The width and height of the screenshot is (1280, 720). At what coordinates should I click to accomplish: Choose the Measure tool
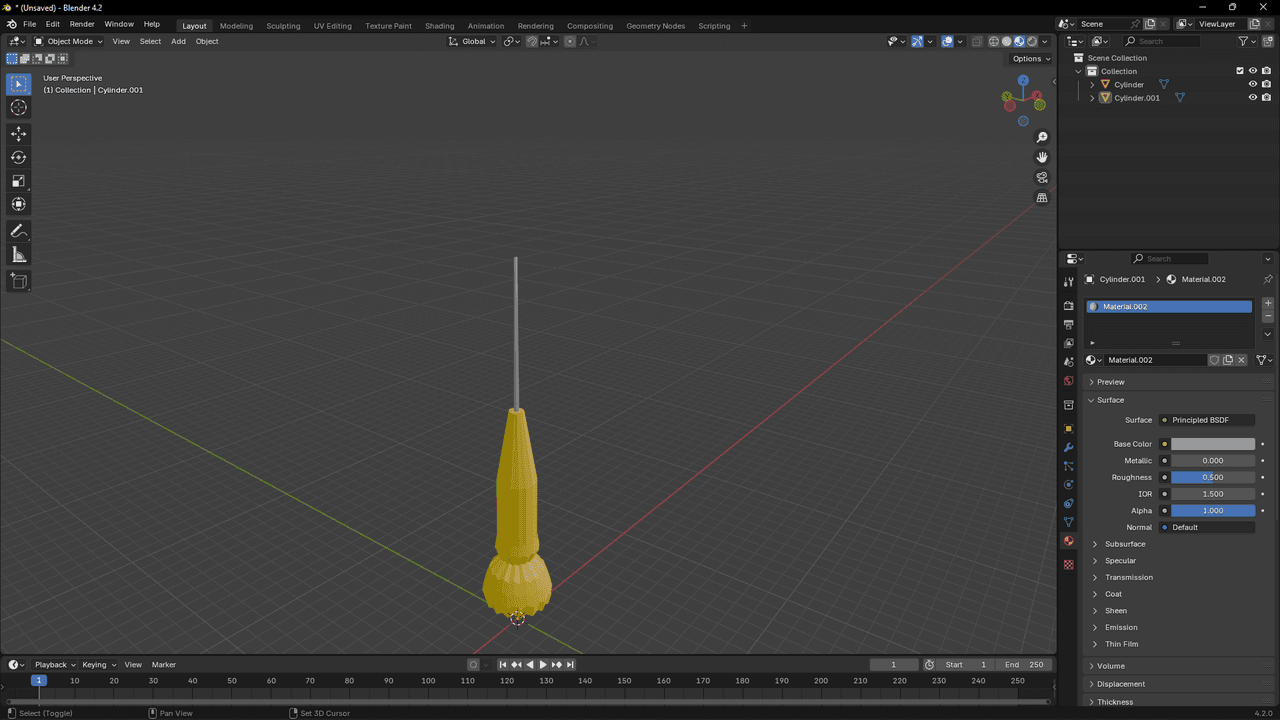click(x=18, y=255)
